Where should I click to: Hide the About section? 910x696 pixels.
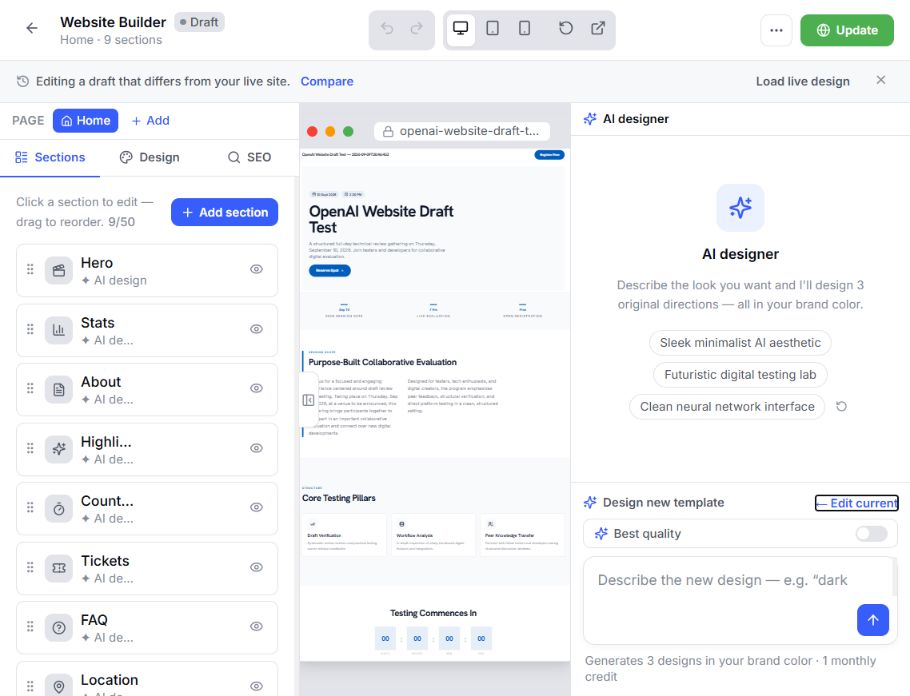click(x=257, y=388)
